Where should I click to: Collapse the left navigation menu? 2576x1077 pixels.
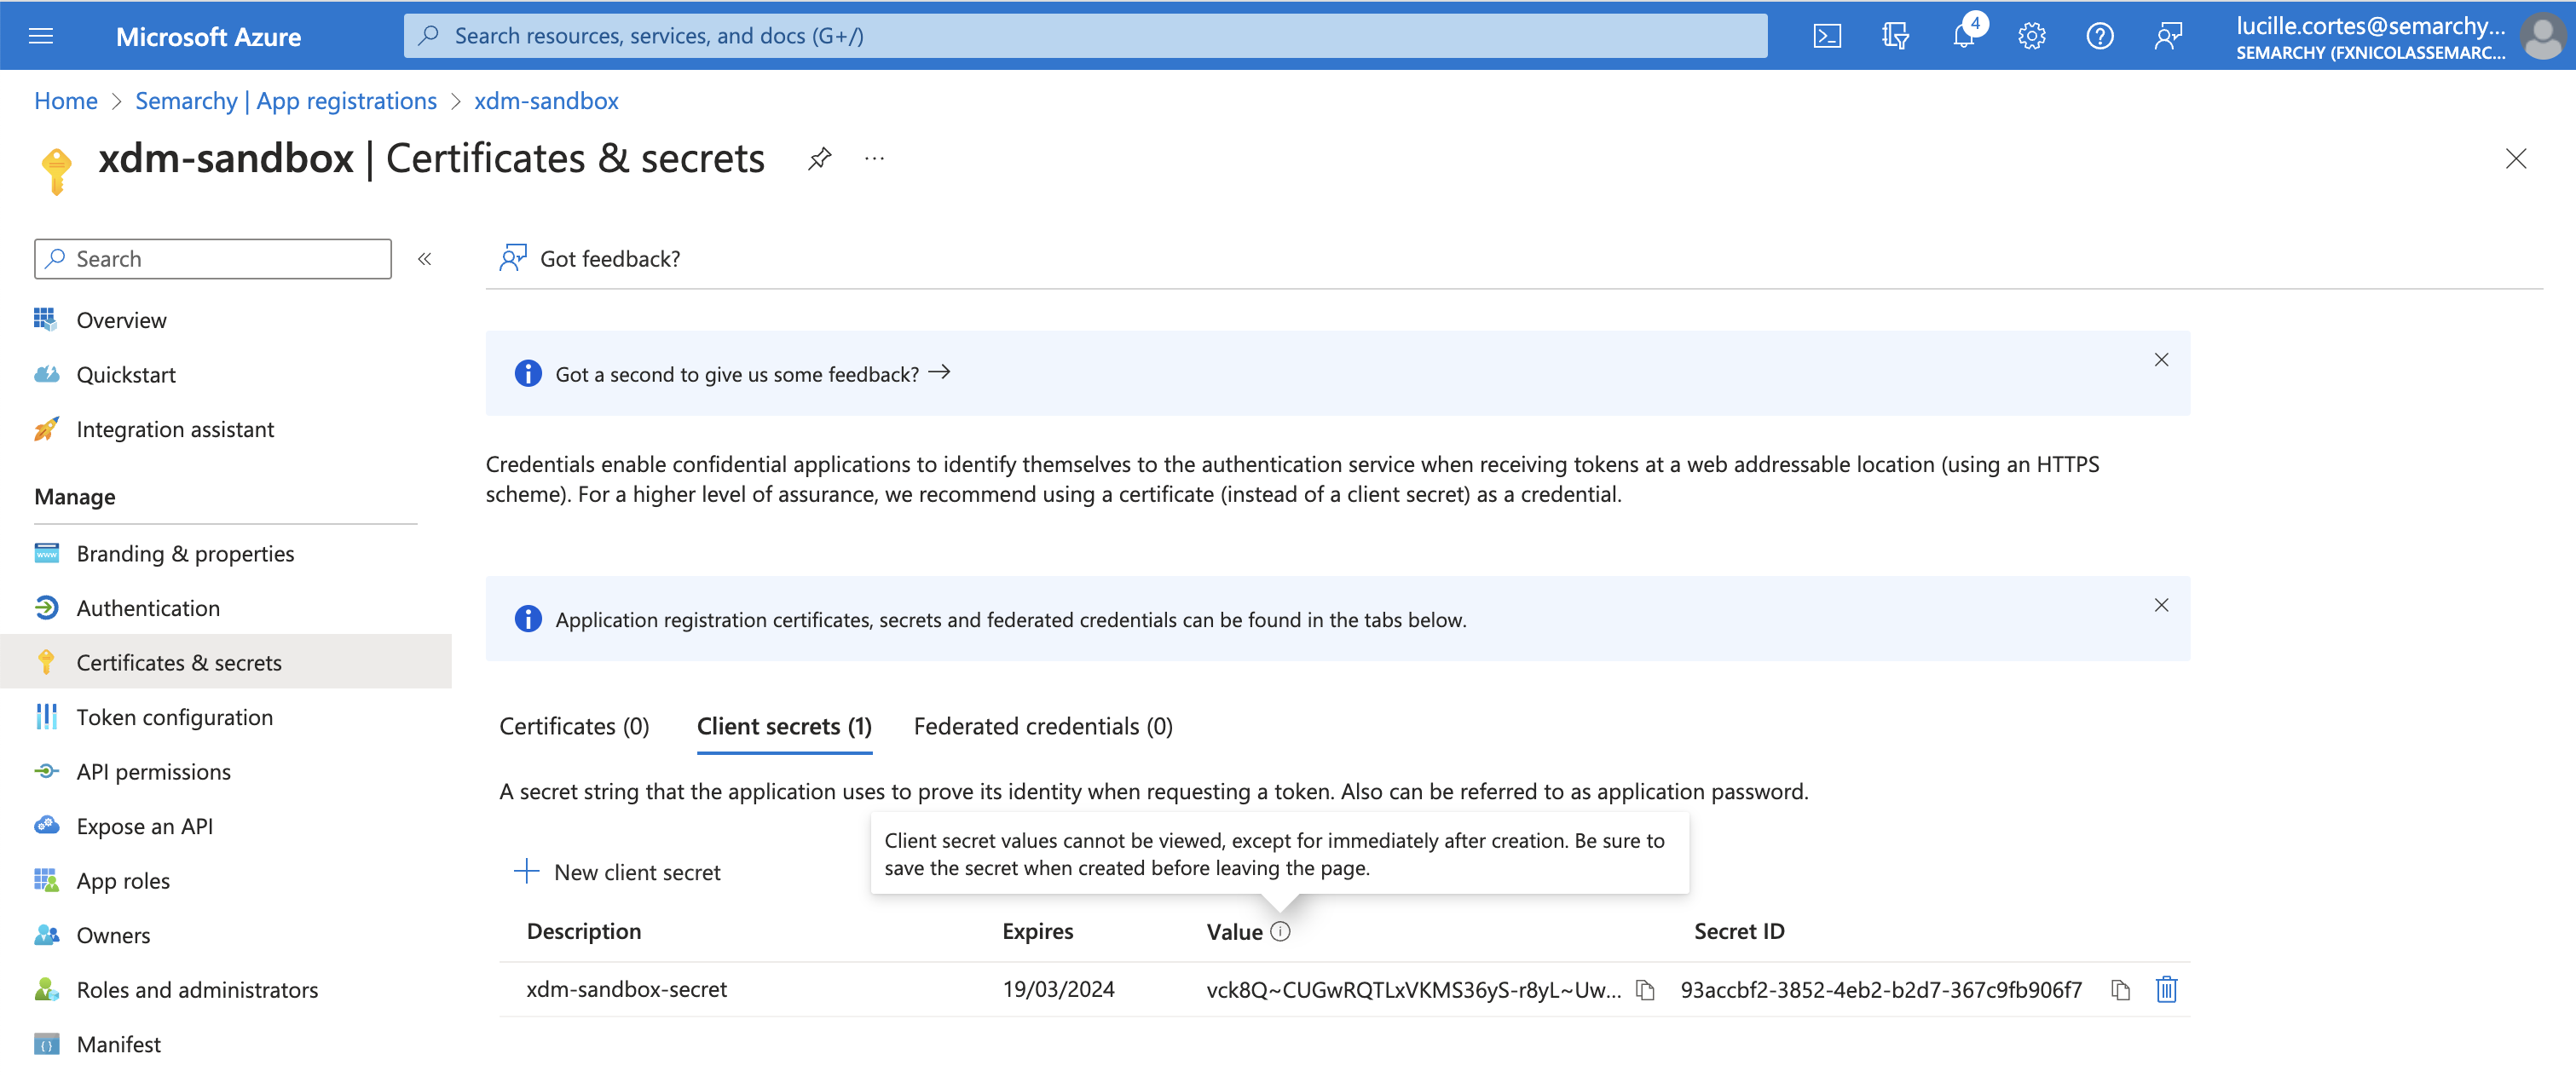click(x=425, y=259)
